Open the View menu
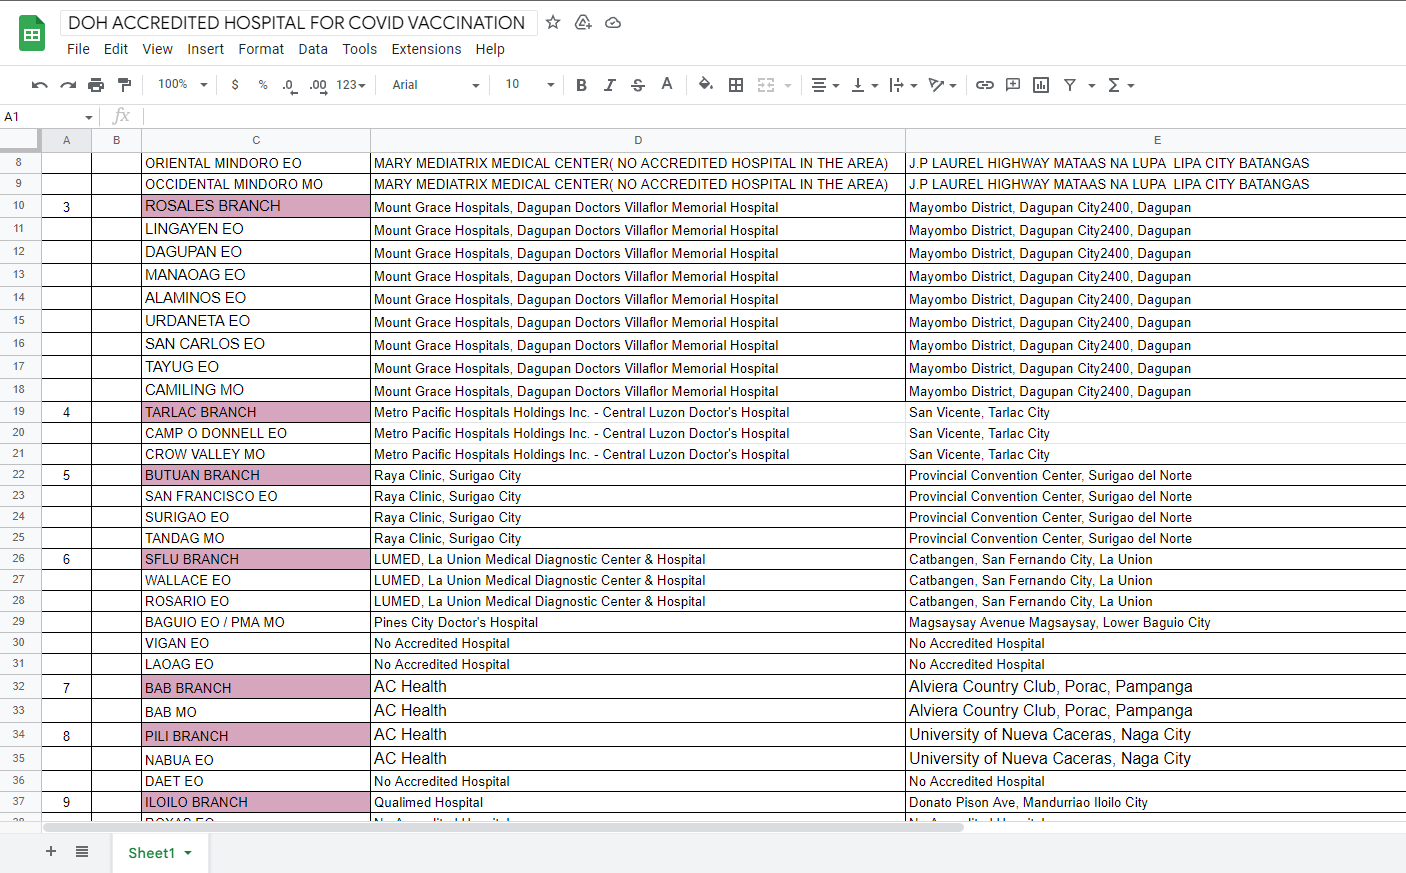This screenshot has width=1406, height=873. tap(157, 49)
